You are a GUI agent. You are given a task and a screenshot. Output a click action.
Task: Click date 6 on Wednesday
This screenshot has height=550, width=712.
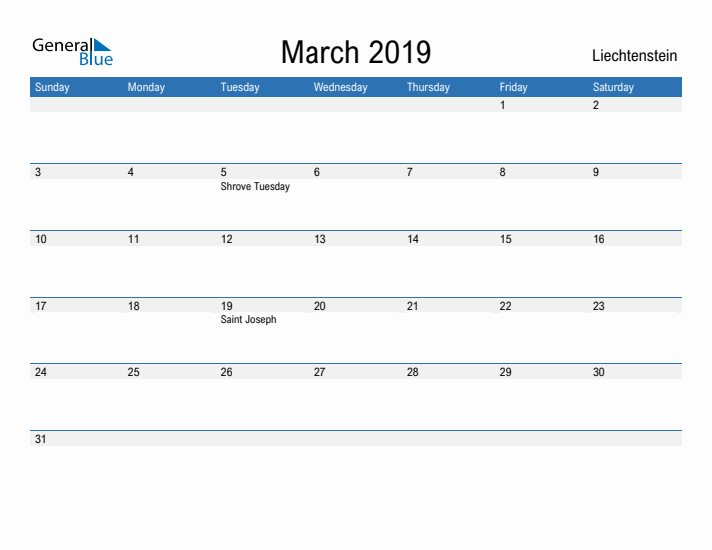tap(316, 172)
